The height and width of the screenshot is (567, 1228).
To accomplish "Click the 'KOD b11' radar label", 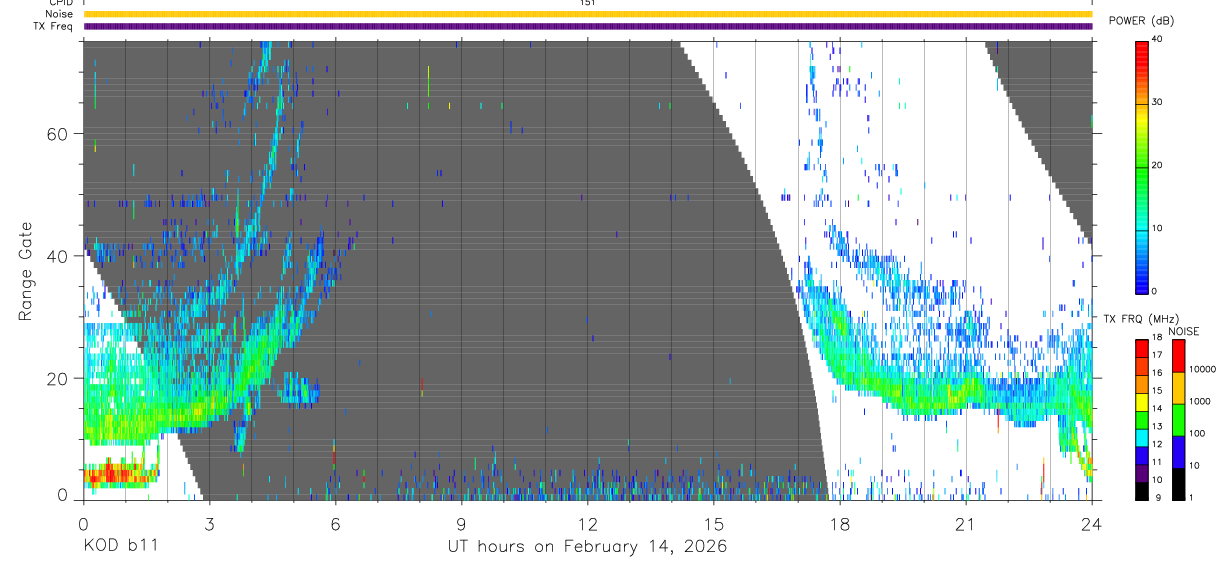I will pyautogui.click(x=120, y=546).
